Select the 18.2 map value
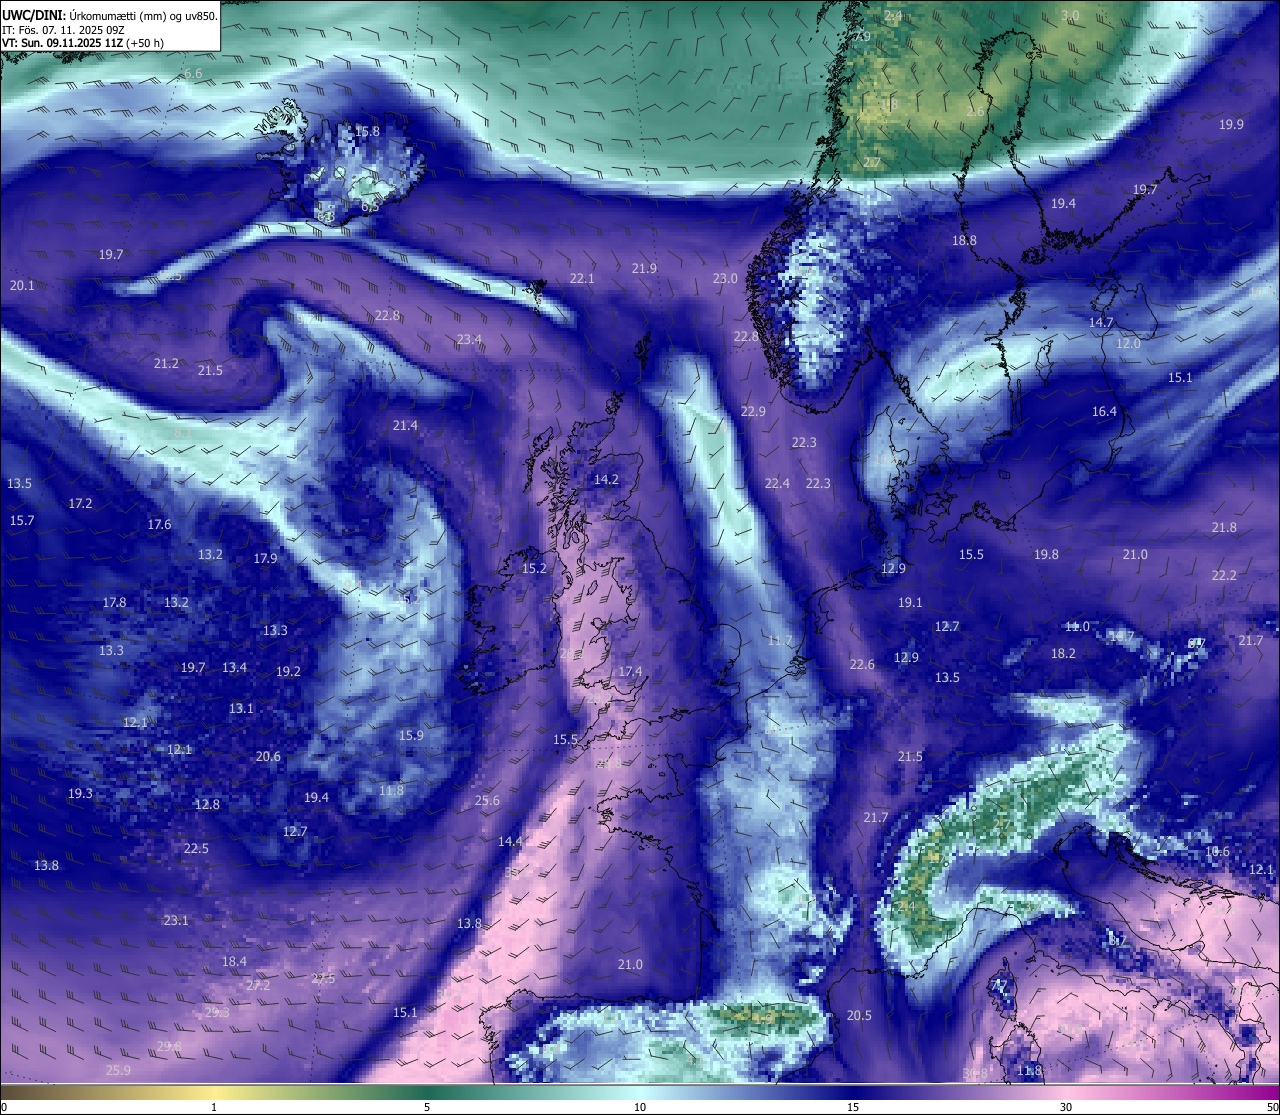 1063,653
